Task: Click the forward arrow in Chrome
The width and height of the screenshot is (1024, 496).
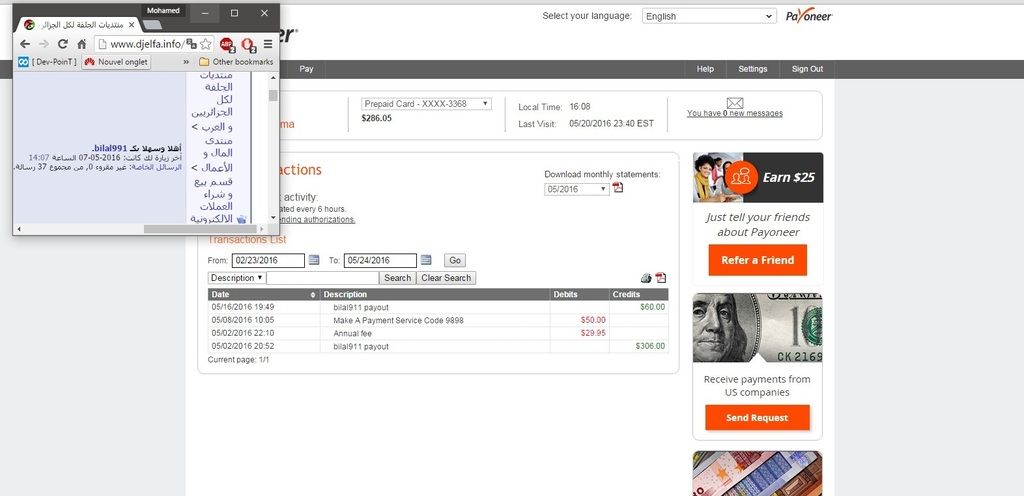Action: pos(44,44)
